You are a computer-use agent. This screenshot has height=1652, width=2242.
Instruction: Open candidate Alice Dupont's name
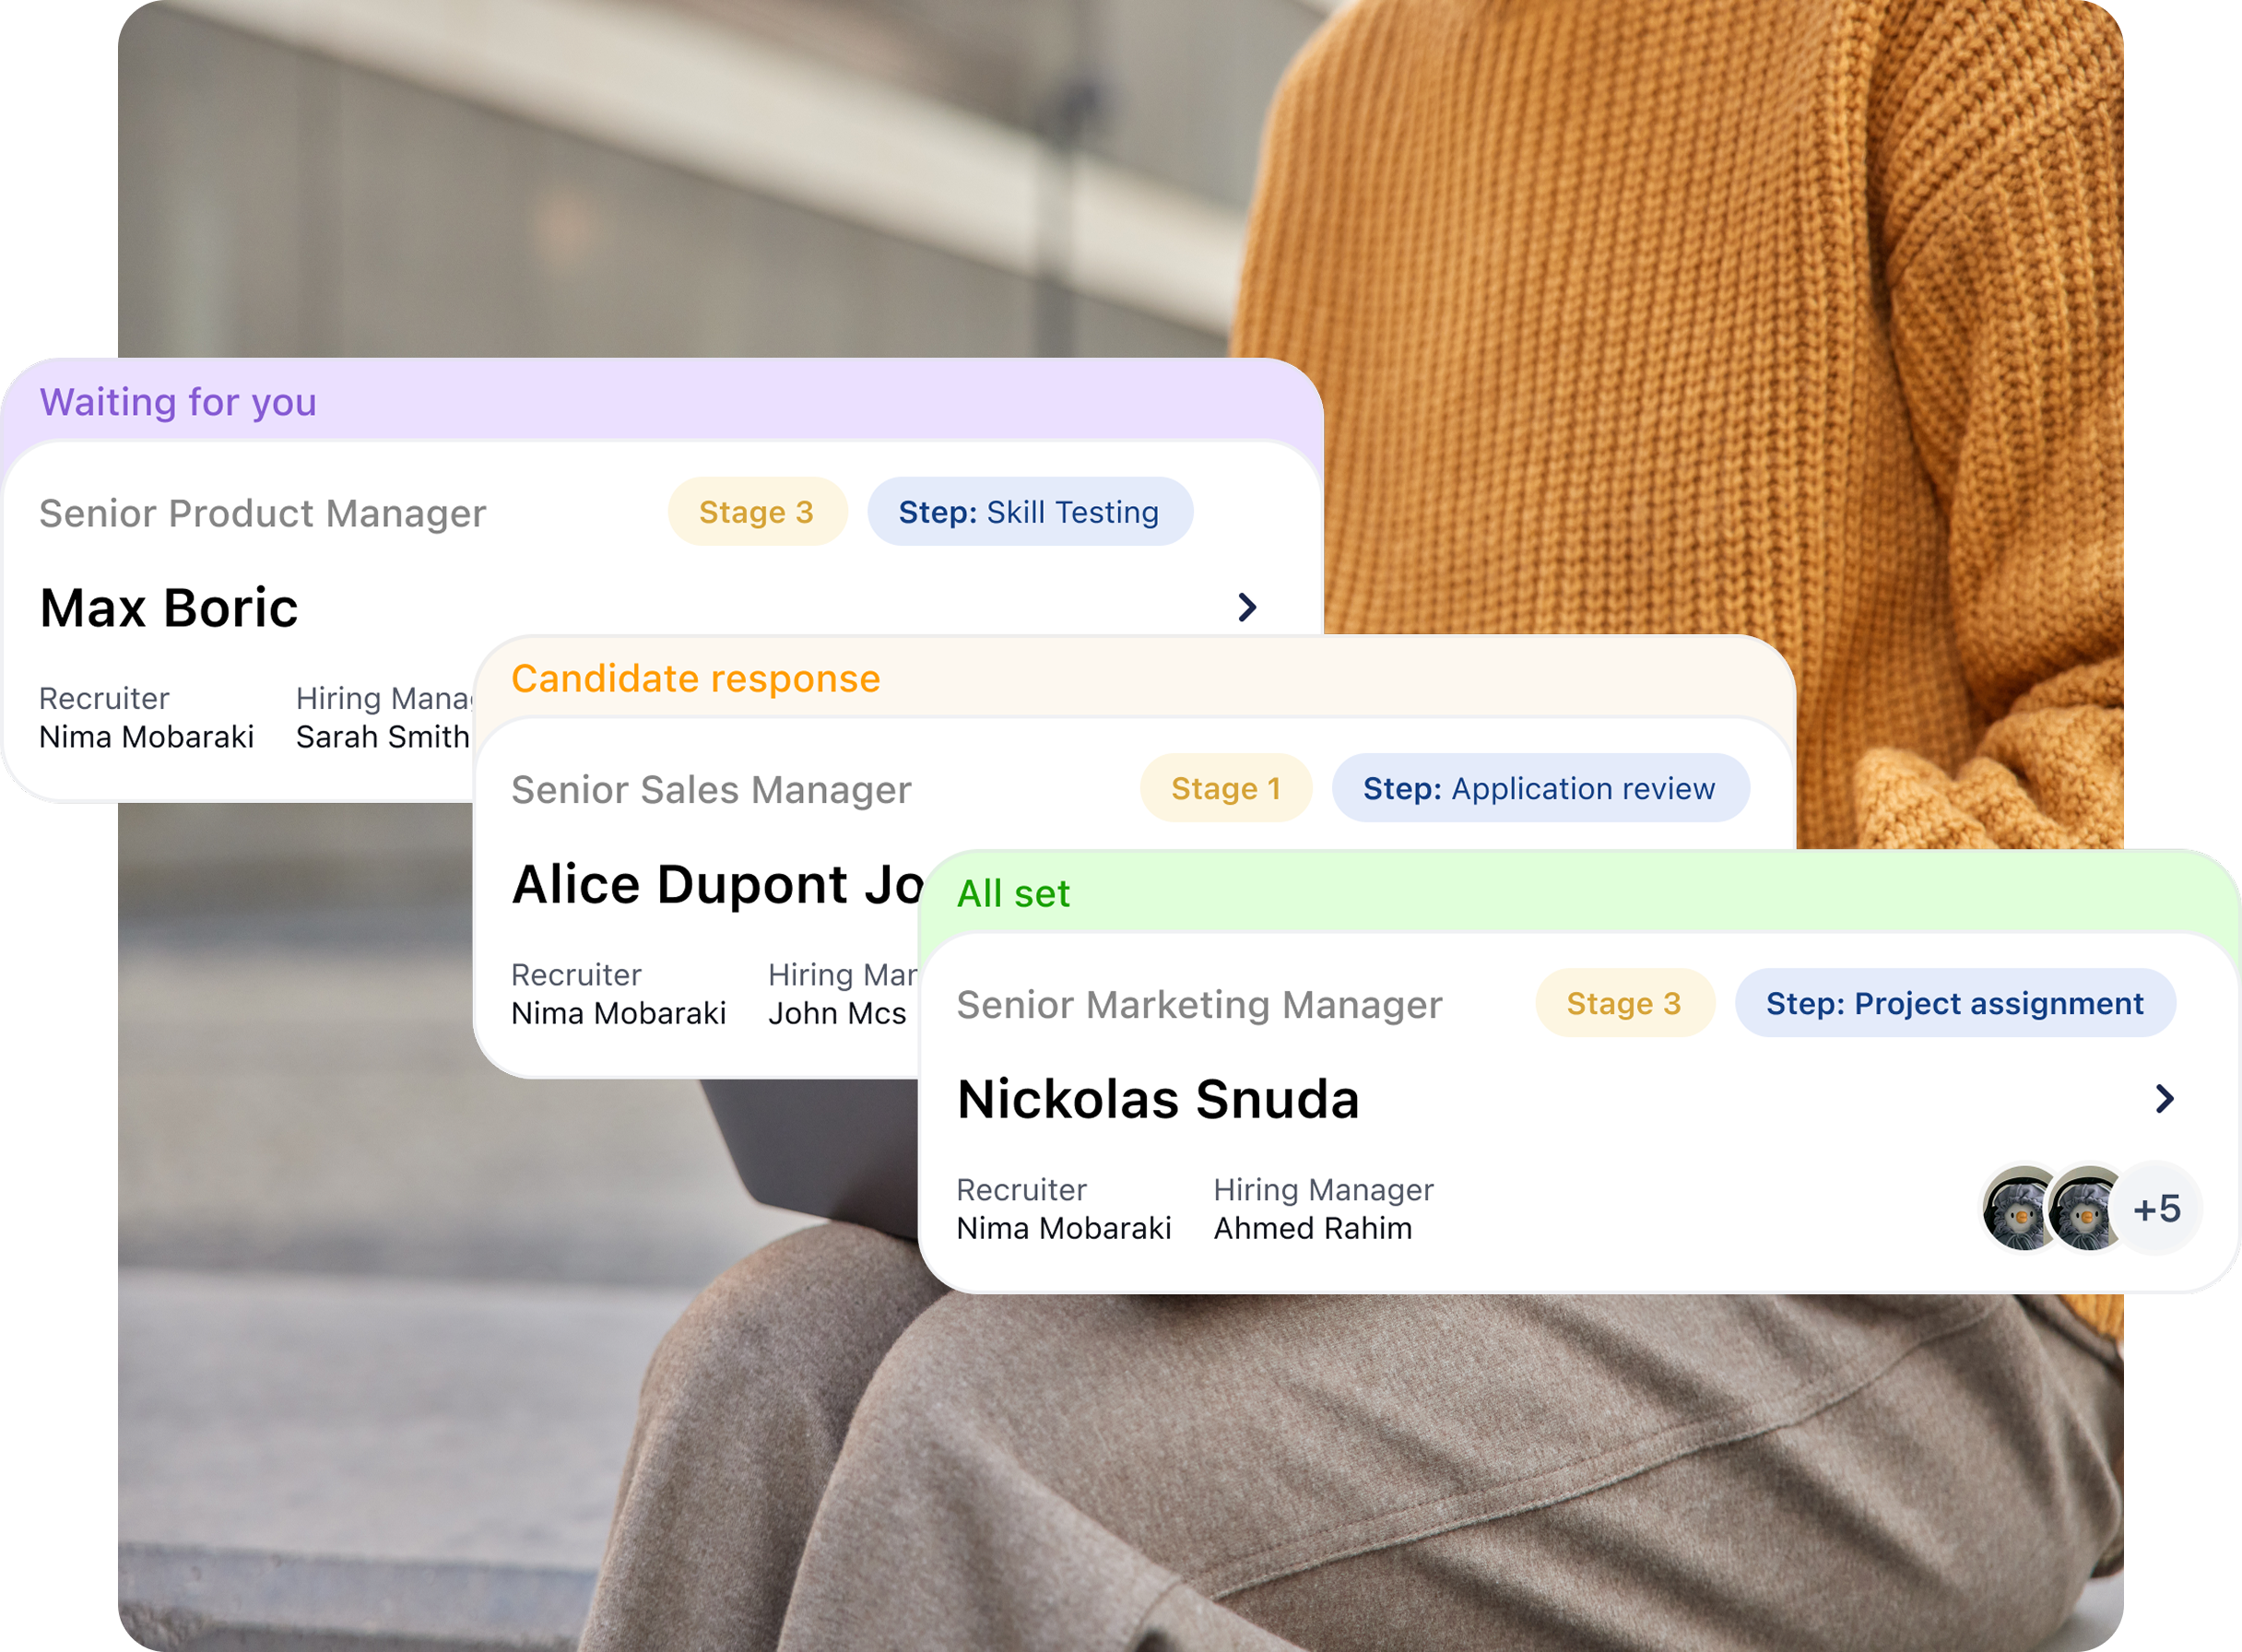point(717,884)
